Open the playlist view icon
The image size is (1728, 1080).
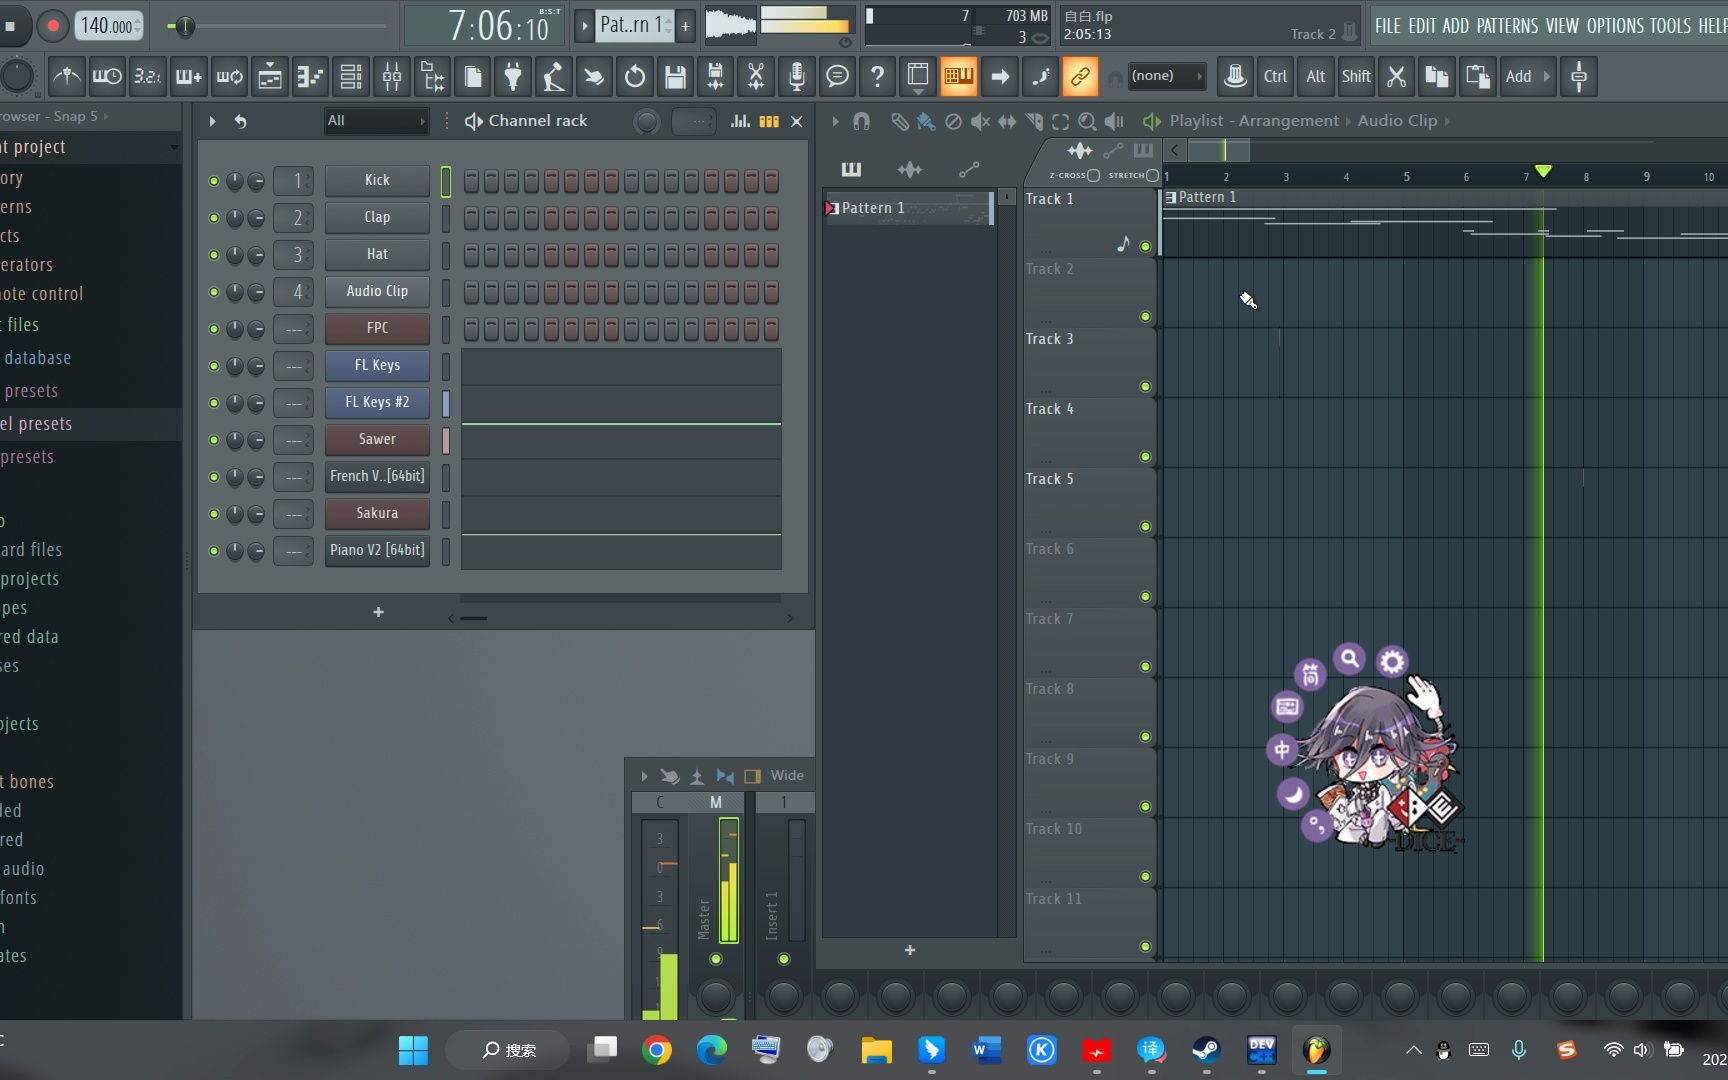pos(270,76)
